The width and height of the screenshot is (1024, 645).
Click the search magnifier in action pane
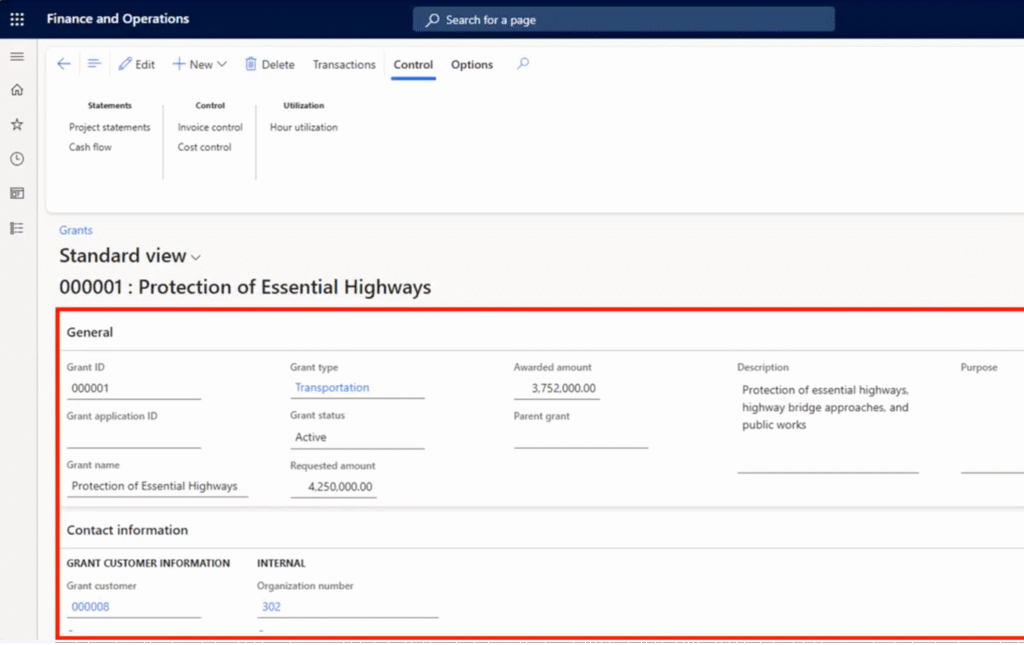[523, 64]
